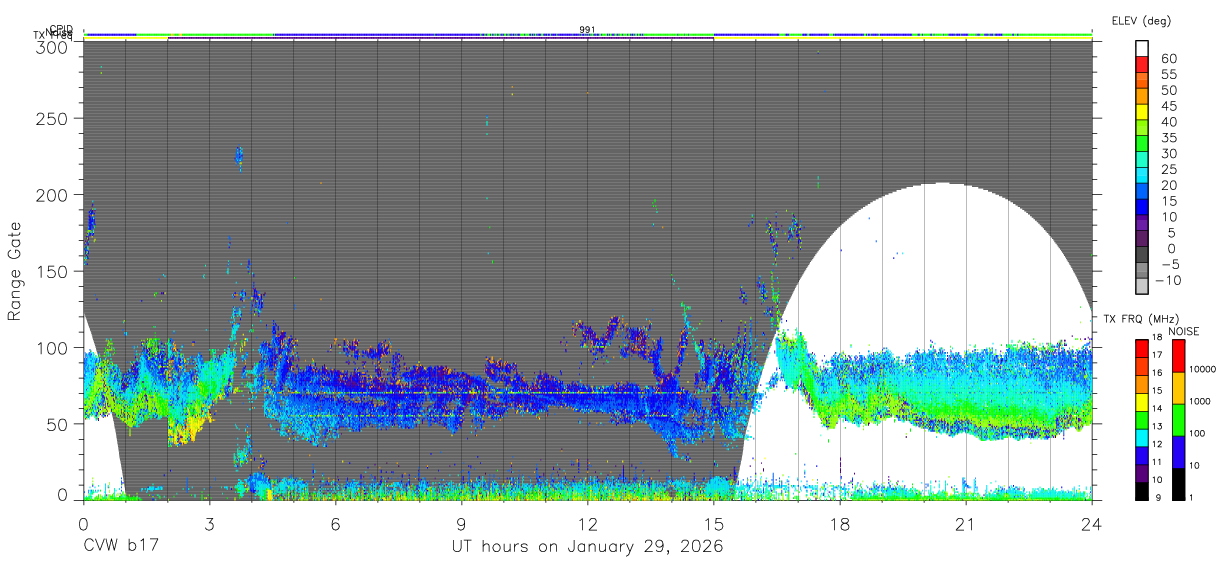
Task: Click the "50" tick on the Range Gate axis
Action: 58,423
